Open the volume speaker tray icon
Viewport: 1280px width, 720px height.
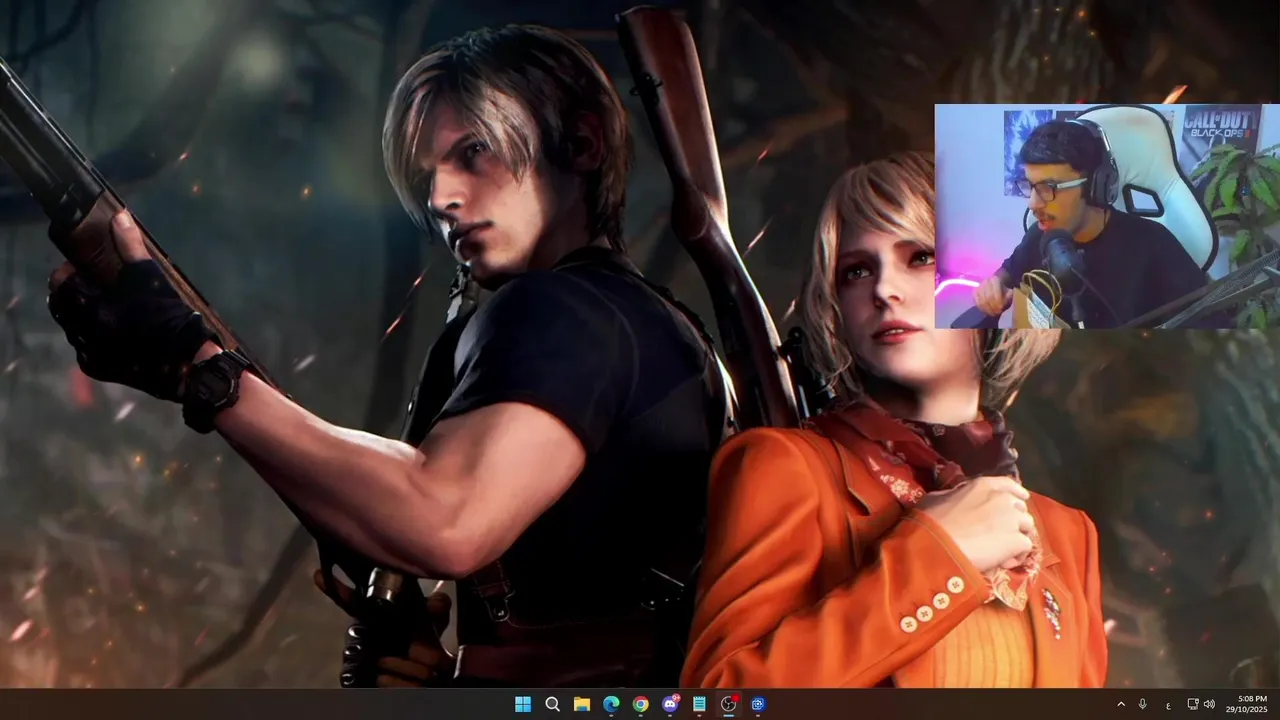1209,704
